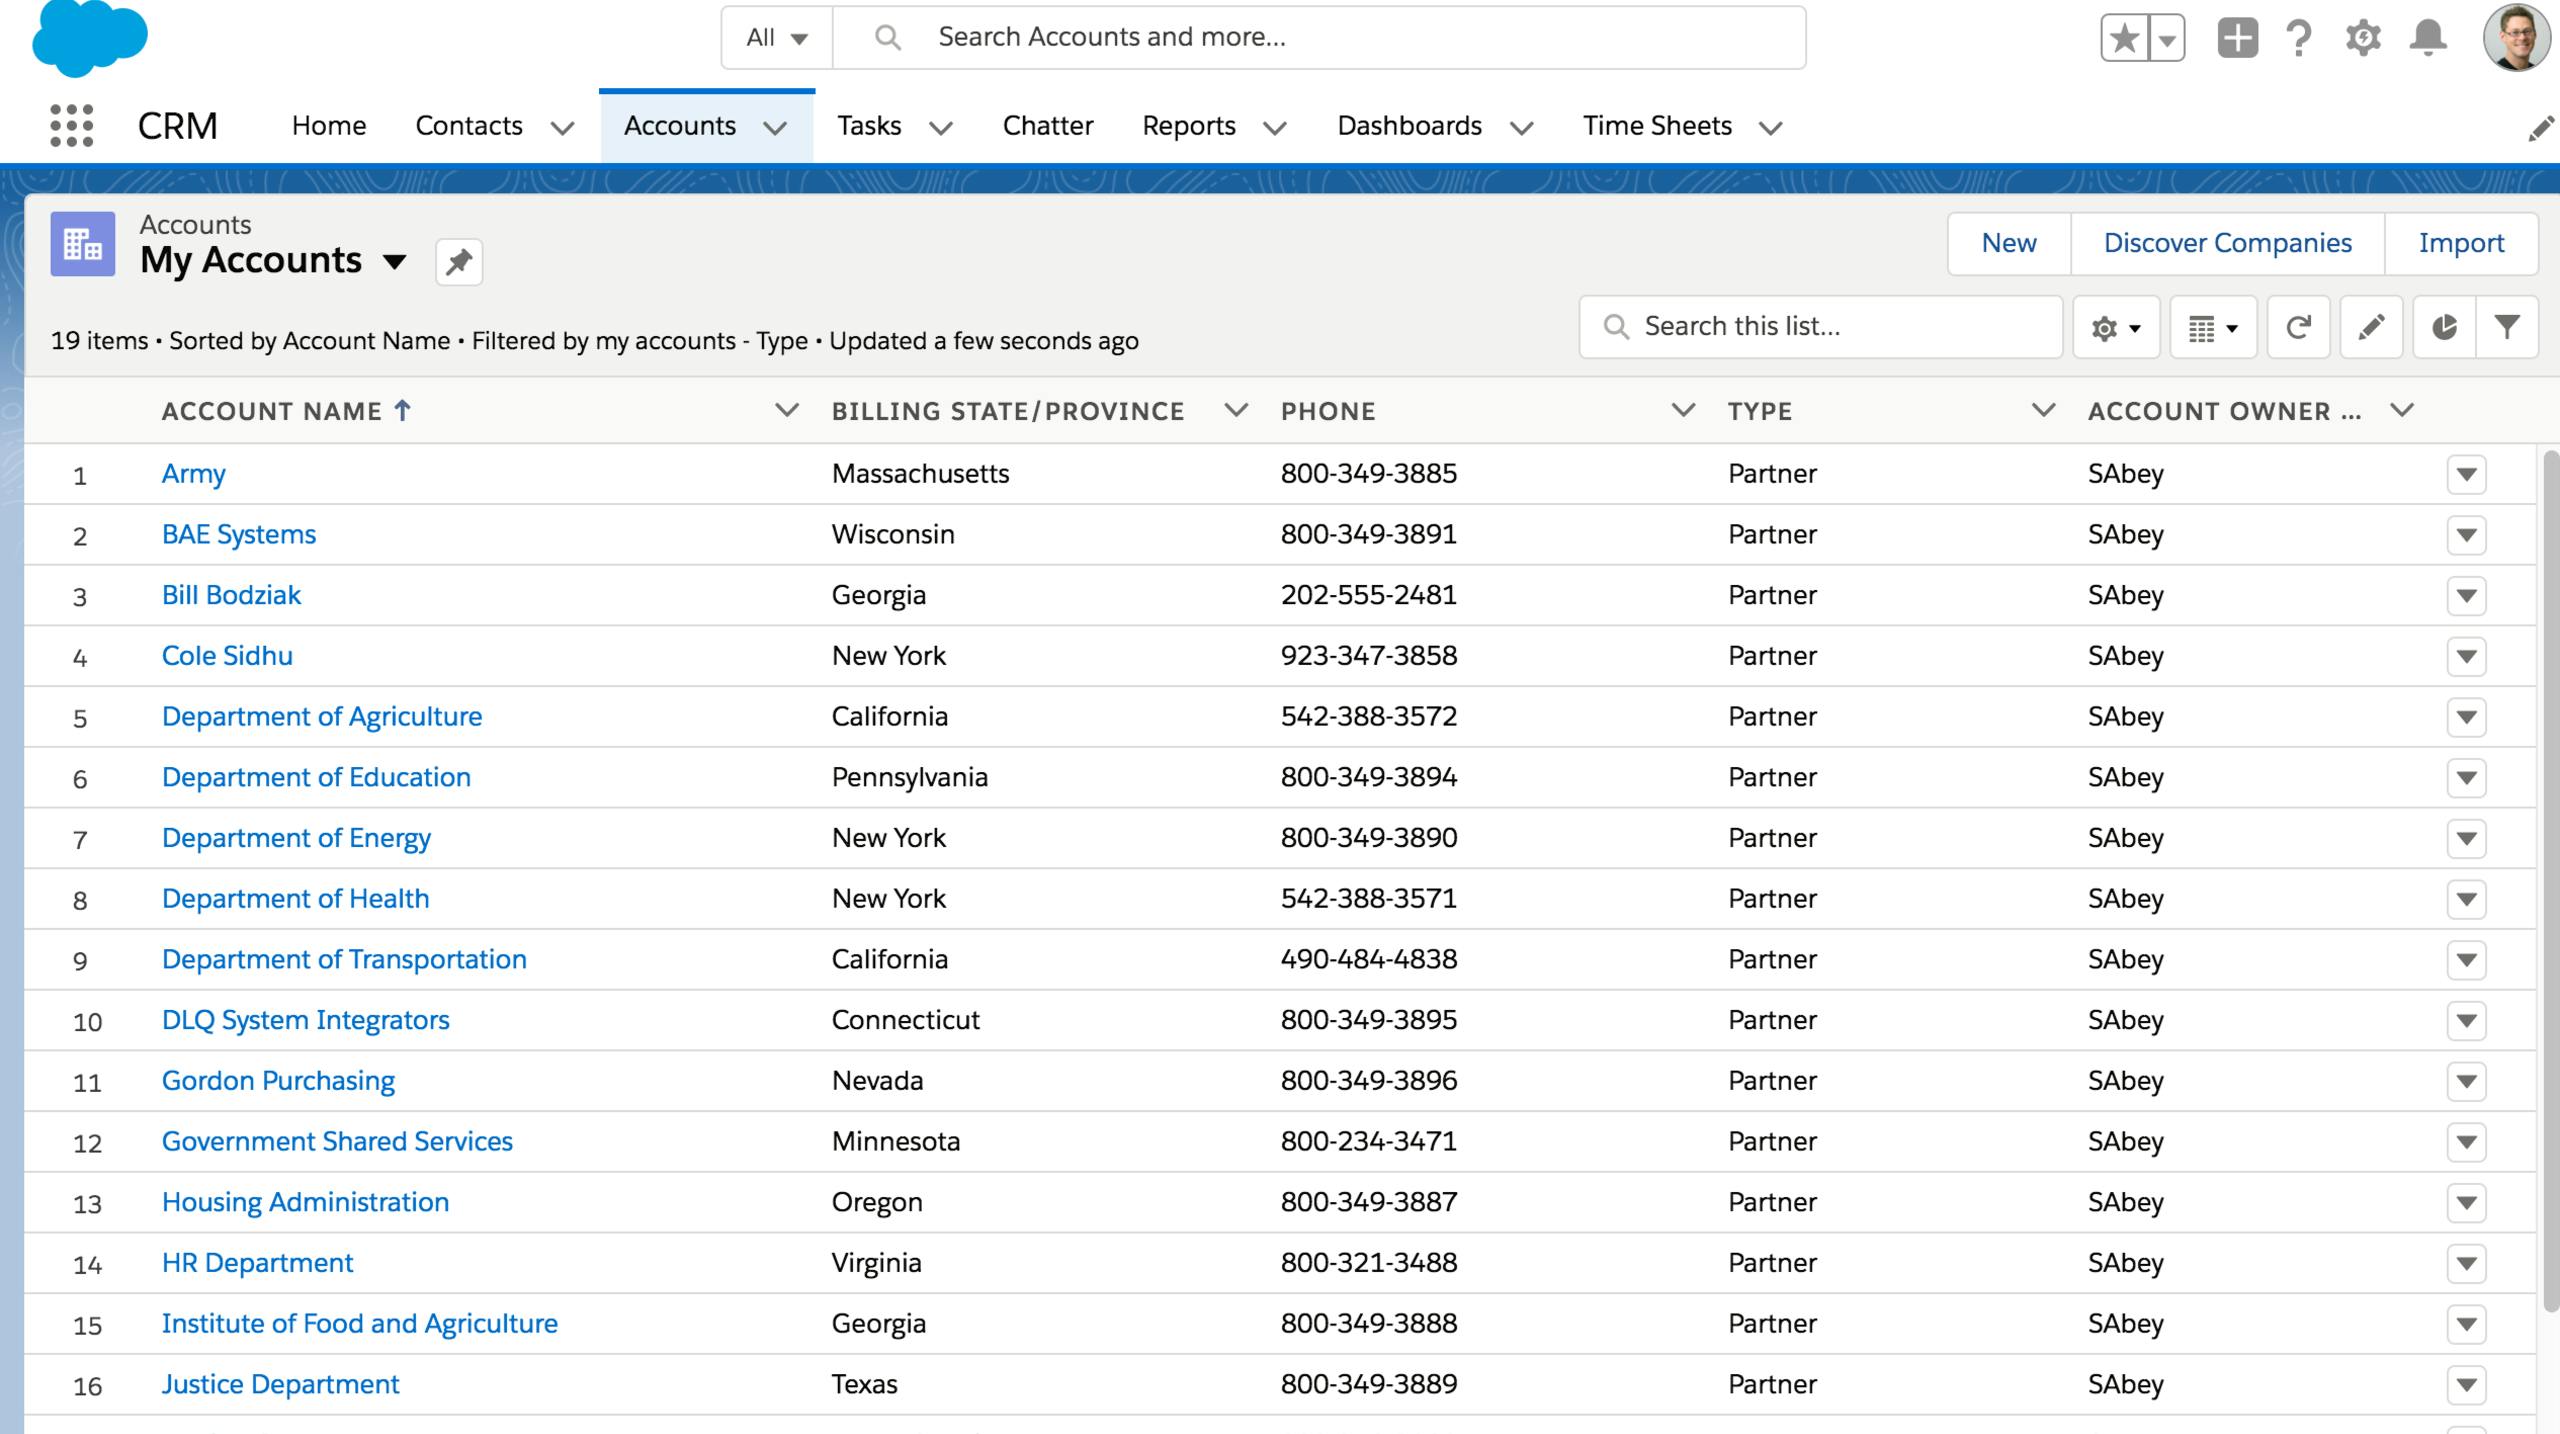Click the list view display icon
2560x1434 pixels.
pyautogui.click(x=2212, y=325)
